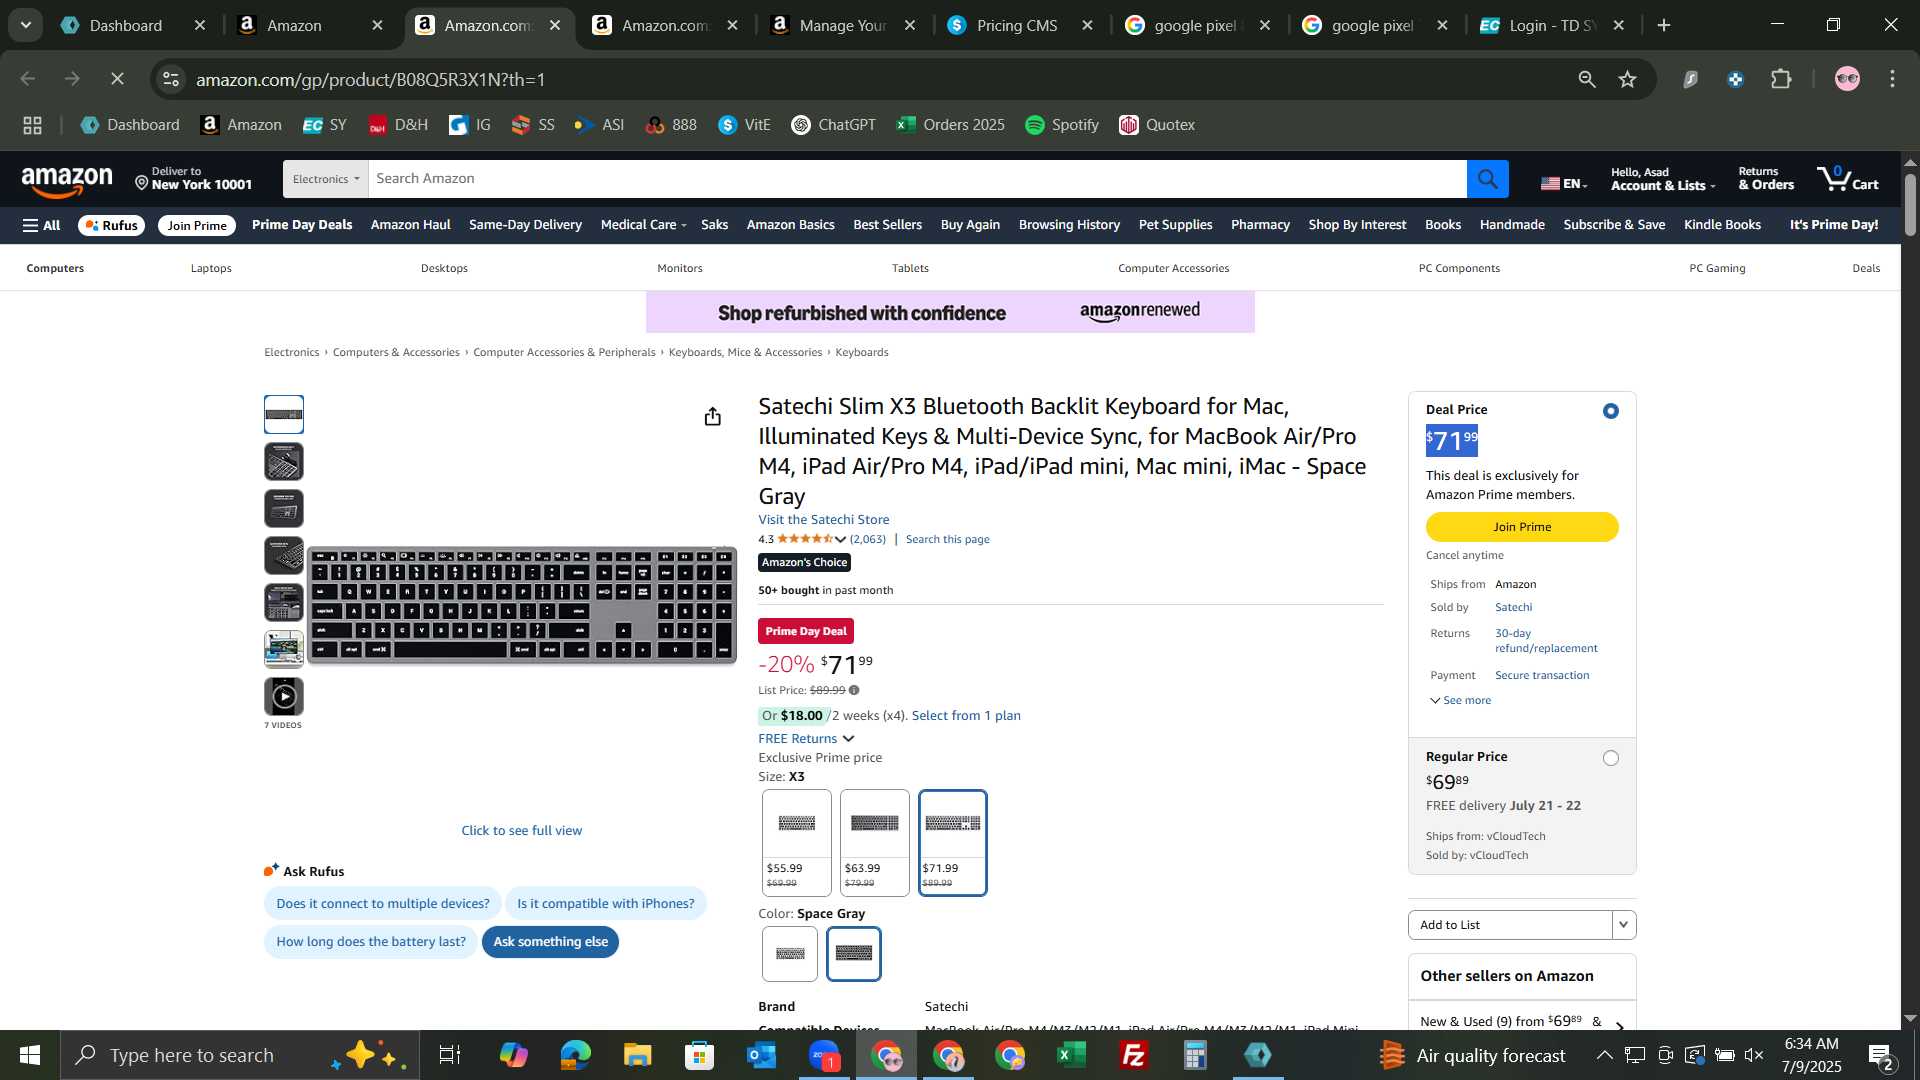Viewport: 1920px width, 1080px height.
Task: Visit the Satechi Store link
Action: point(823,520)
